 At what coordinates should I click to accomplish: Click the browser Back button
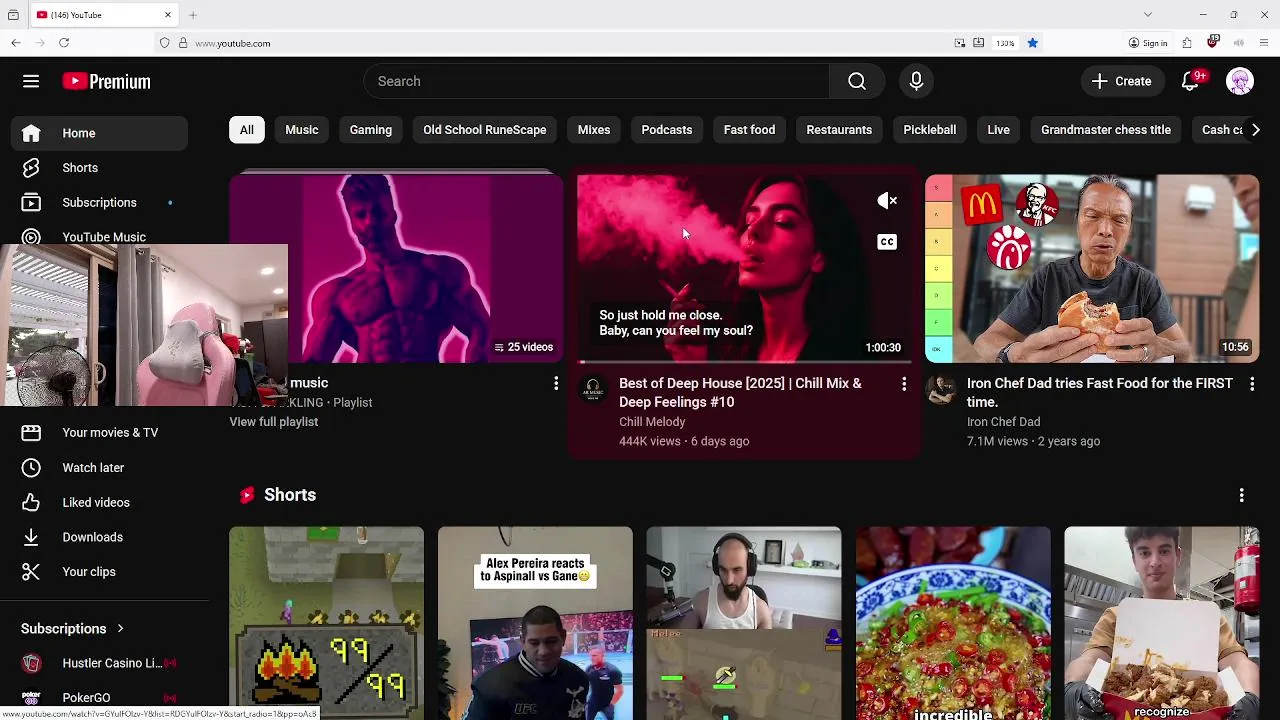(x=16, y=43)
